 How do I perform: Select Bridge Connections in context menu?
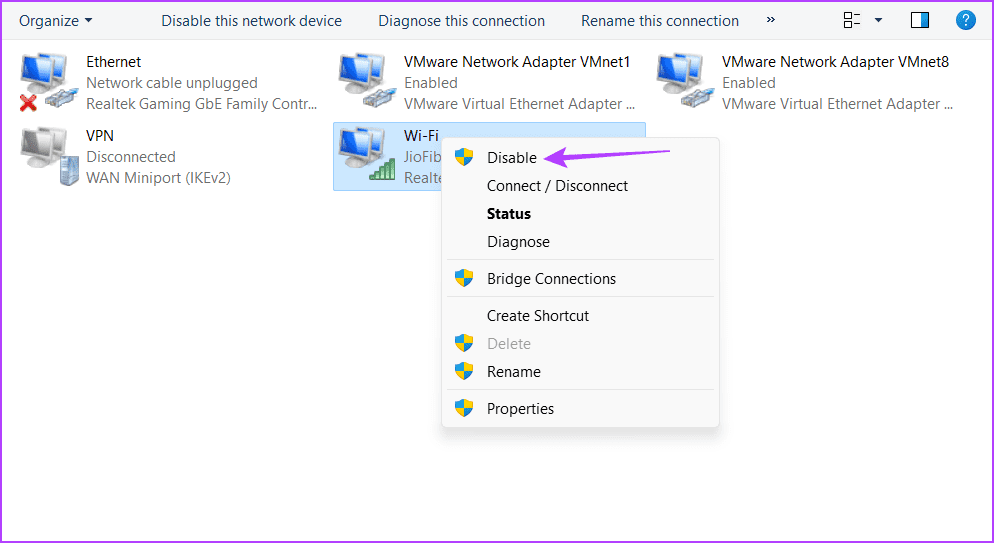551,278
